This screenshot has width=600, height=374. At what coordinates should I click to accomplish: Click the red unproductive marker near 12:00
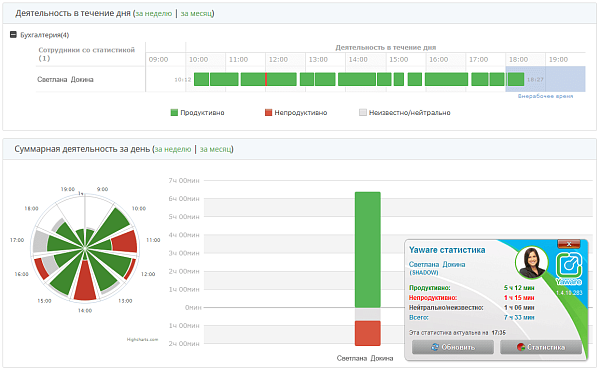point(266,79)
